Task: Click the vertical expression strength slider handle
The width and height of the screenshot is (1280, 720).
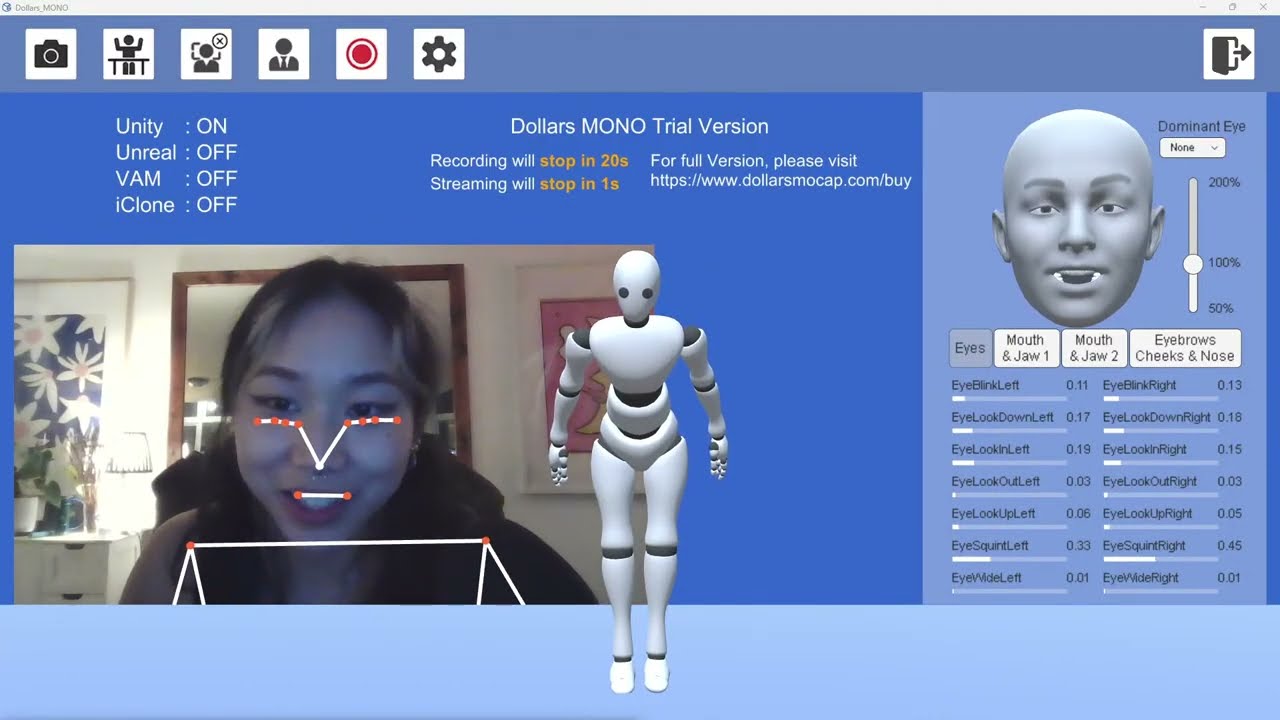Action: coord(1193,264)
